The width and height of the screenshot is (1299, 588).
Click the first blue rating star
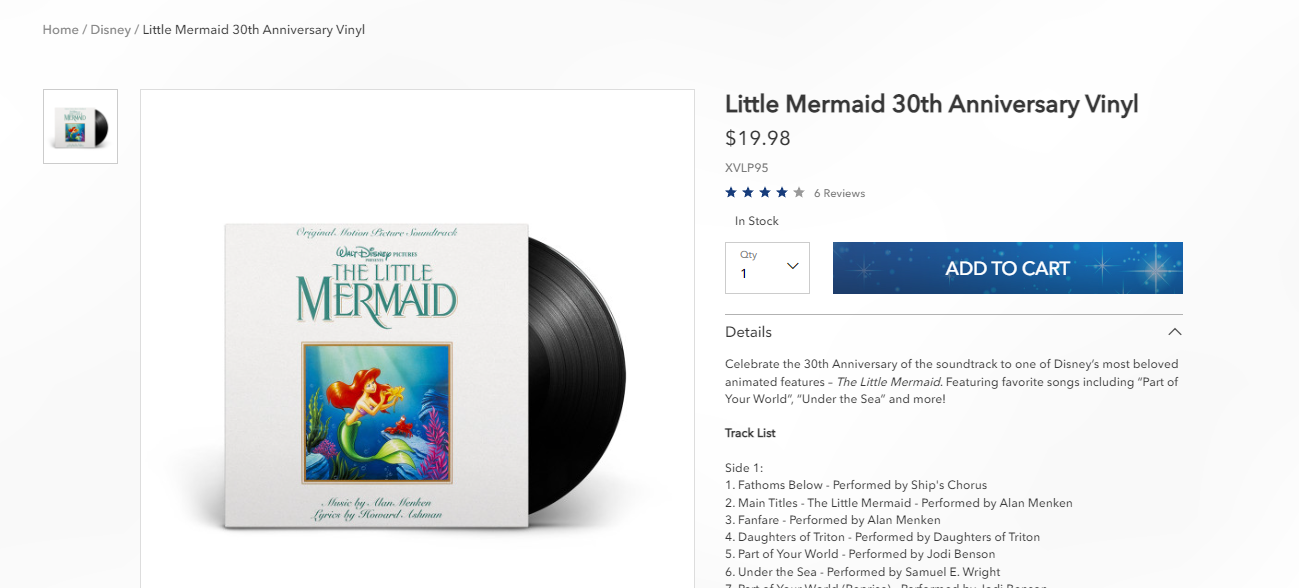point(731,193)
